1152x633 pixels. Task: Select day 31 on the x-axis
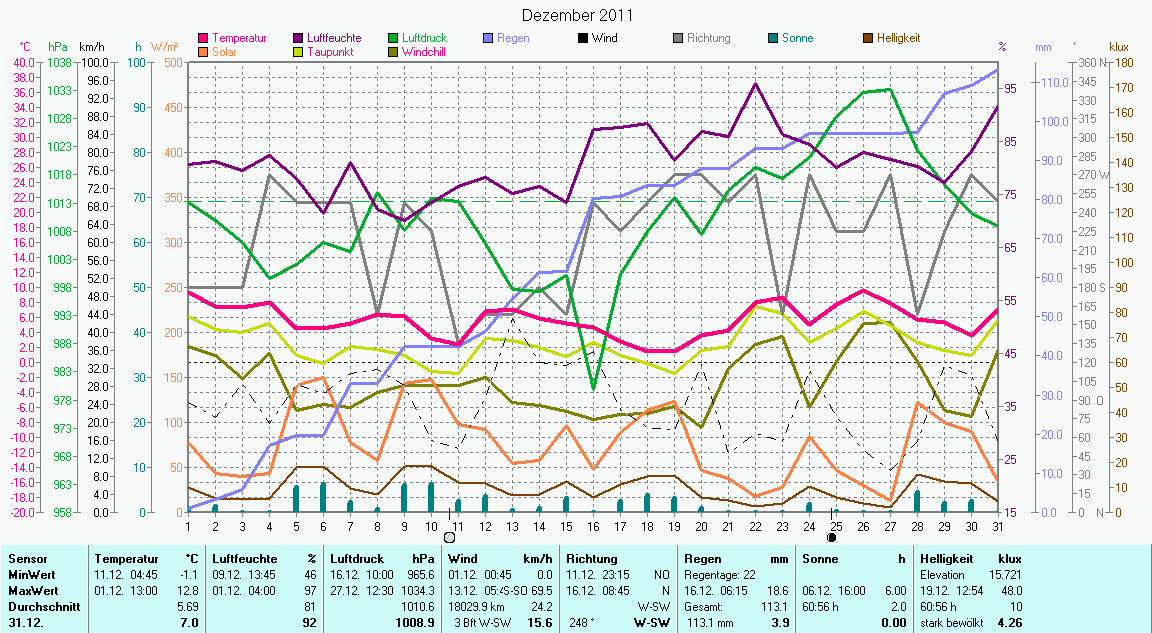pos(997,525)
